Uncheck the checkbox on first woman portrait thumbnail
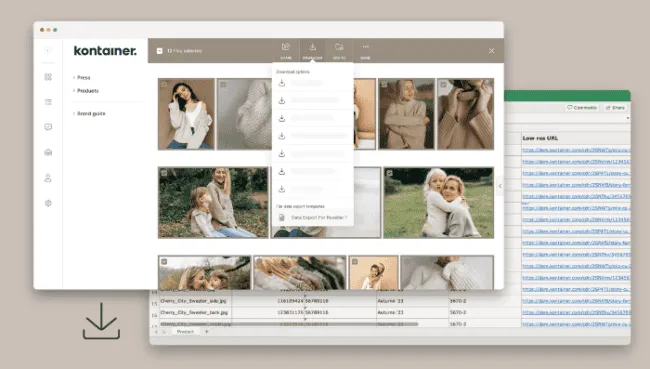 [164, 84]
